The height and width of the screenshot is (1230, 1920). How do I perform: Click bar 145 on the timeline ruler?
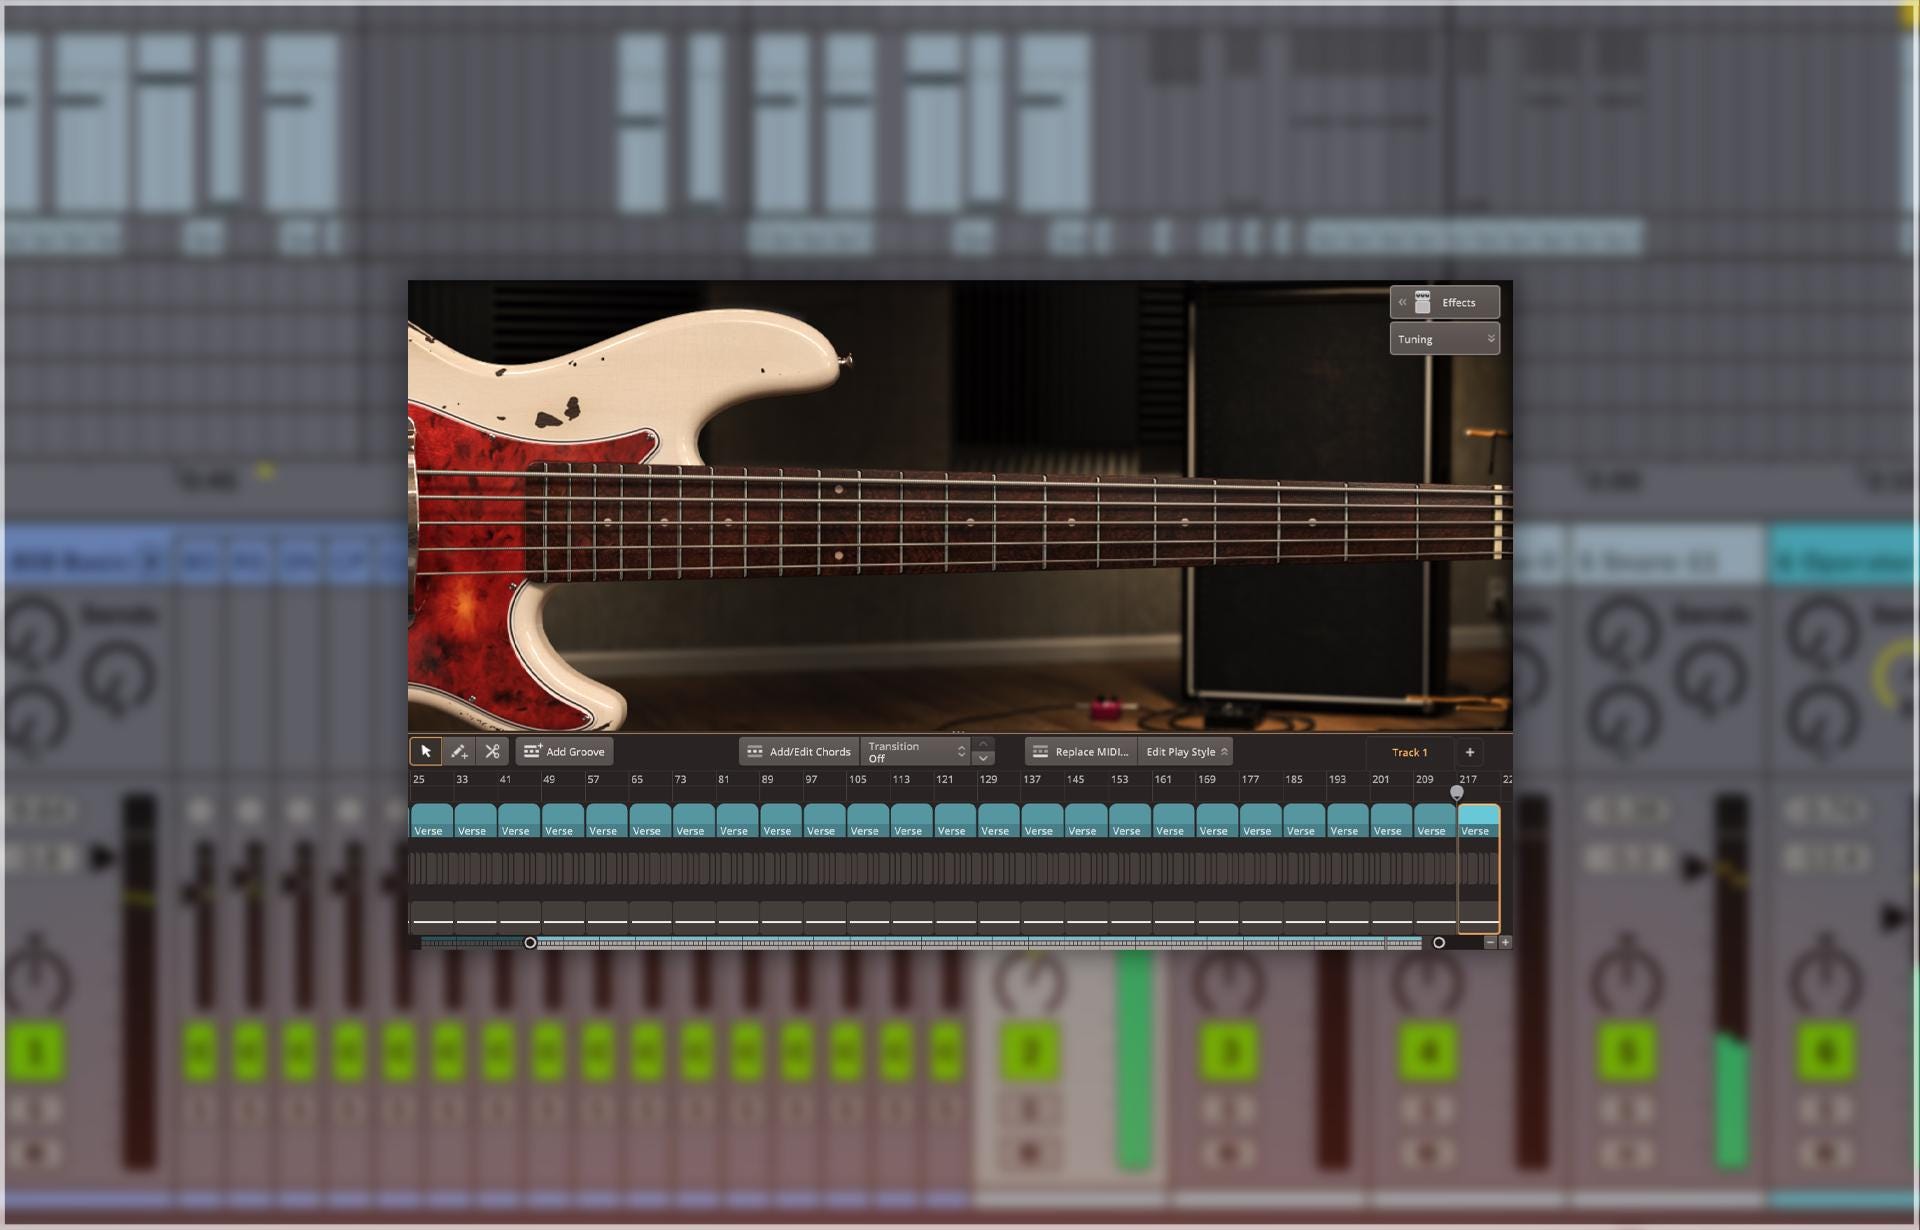(x=1075, y=779)
